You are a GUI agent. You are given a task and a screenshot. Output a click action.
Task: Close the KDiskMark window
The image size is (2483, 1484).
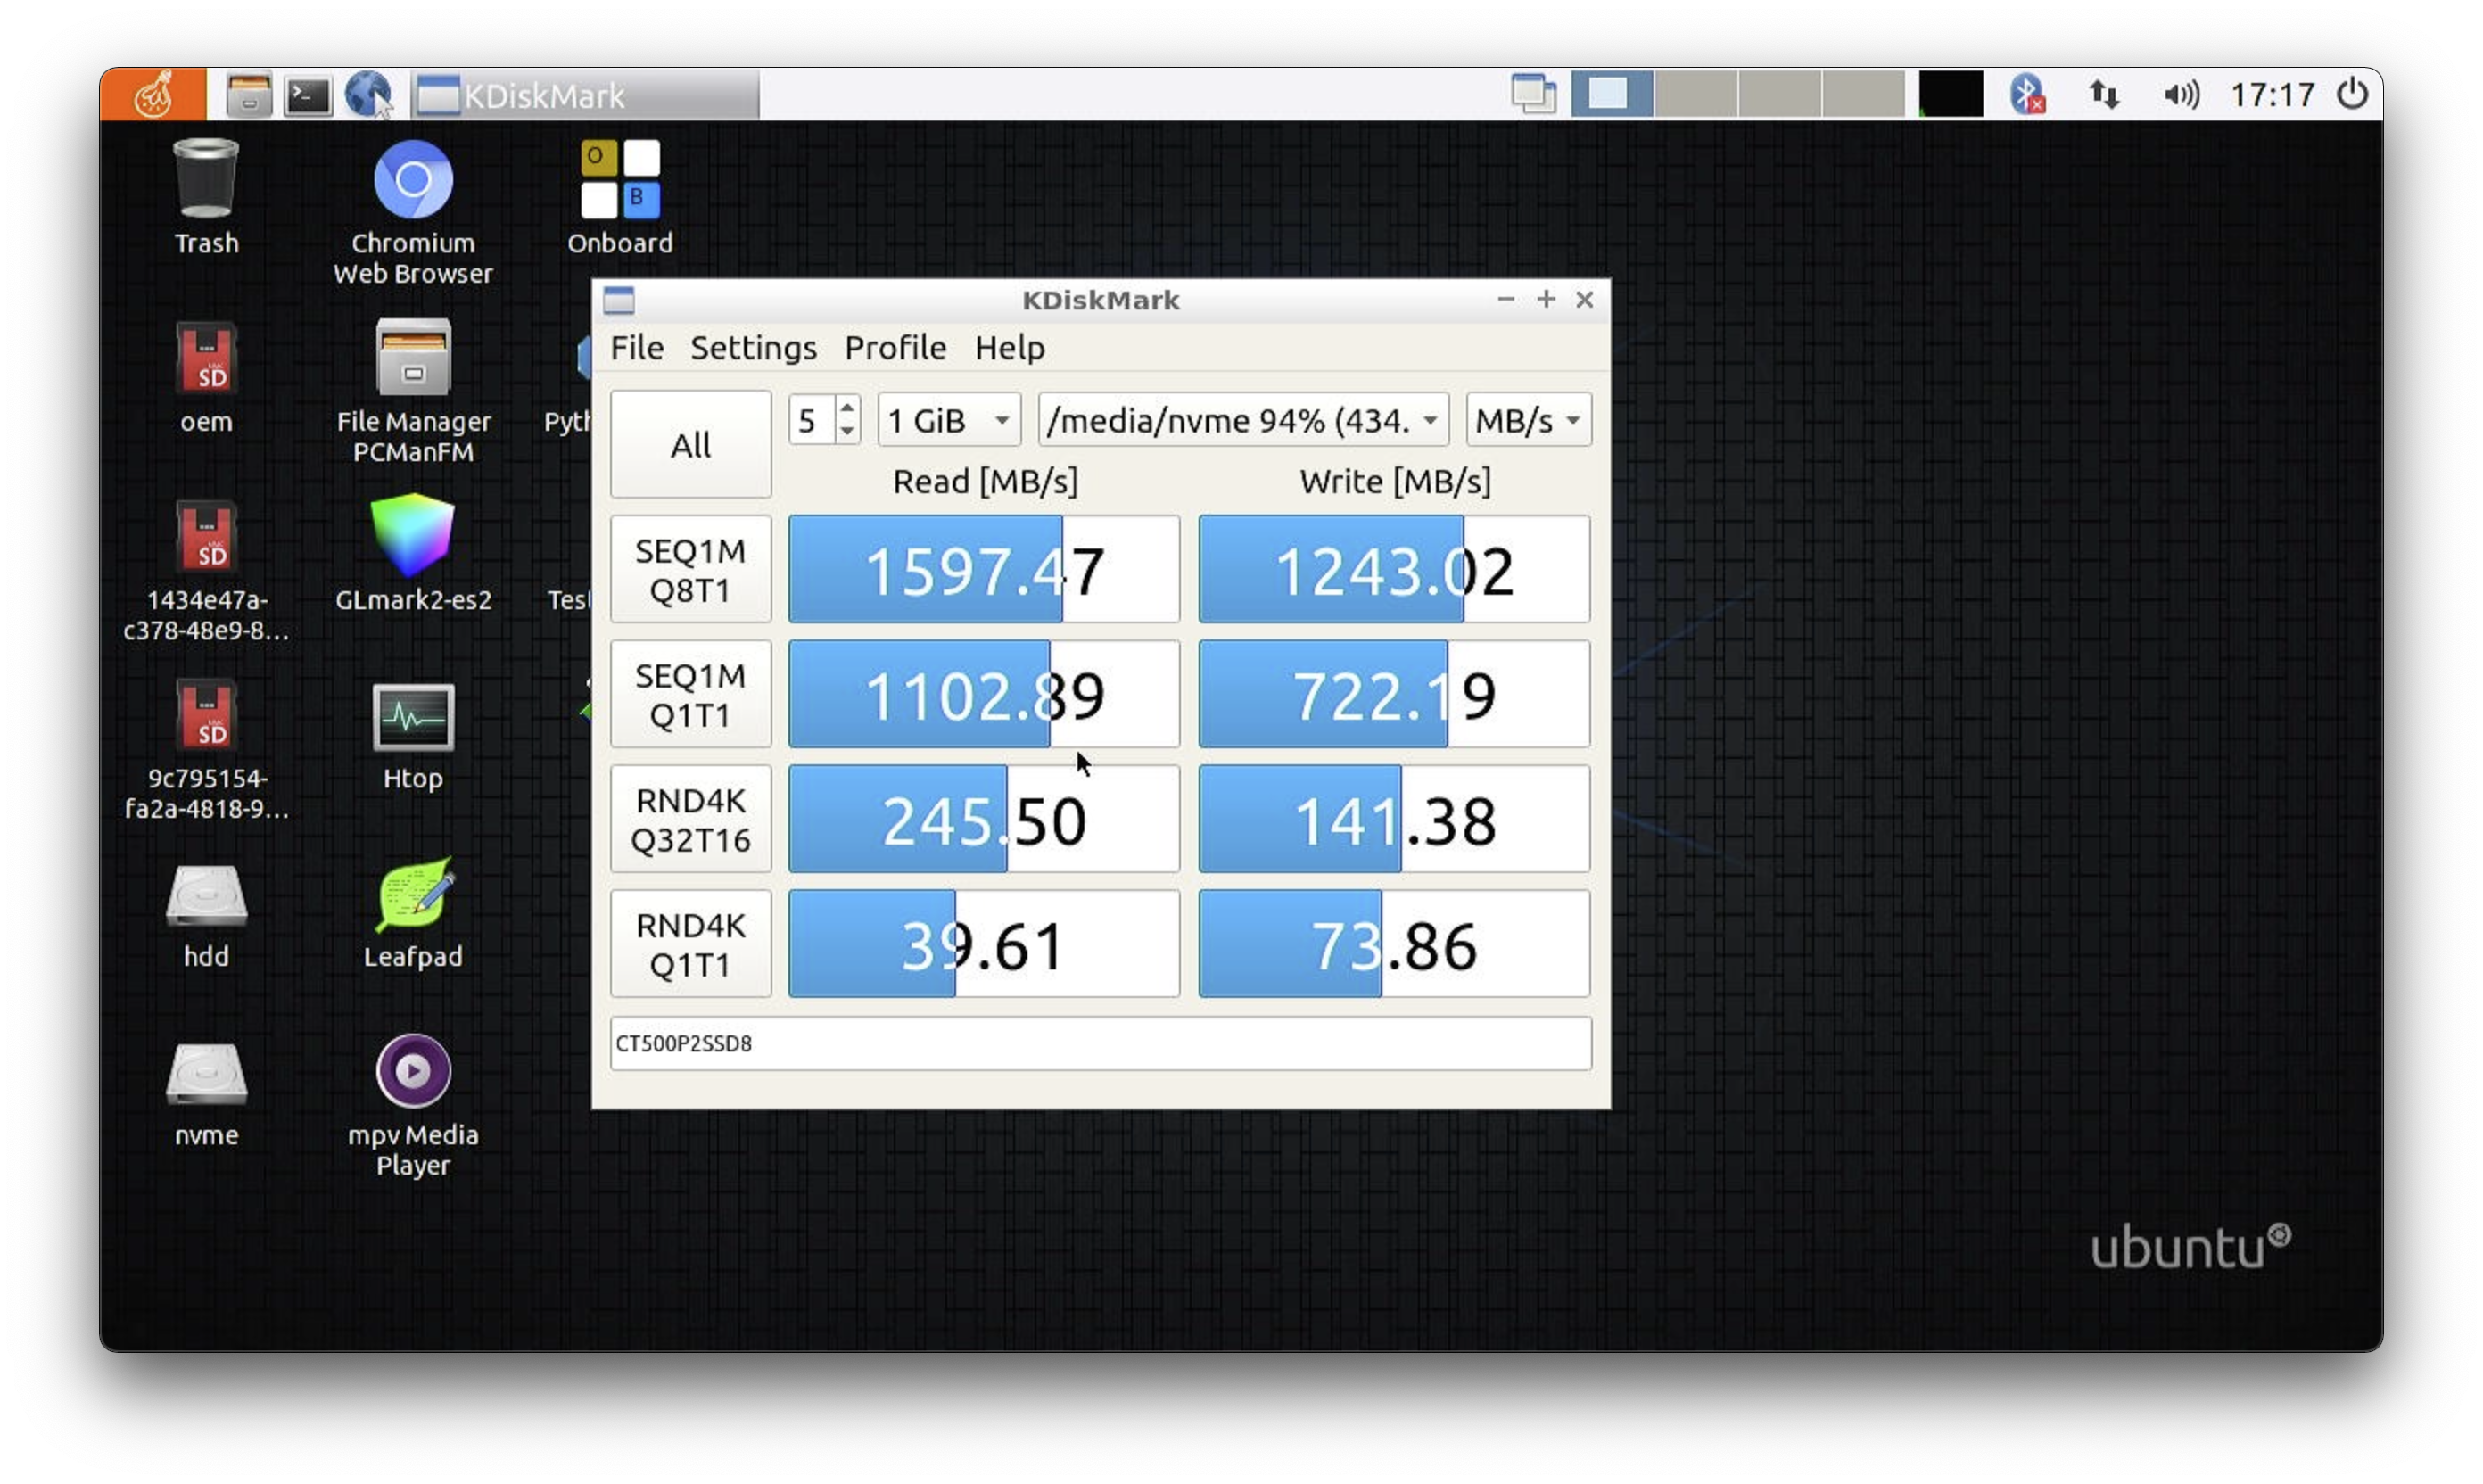[1584, 299]
